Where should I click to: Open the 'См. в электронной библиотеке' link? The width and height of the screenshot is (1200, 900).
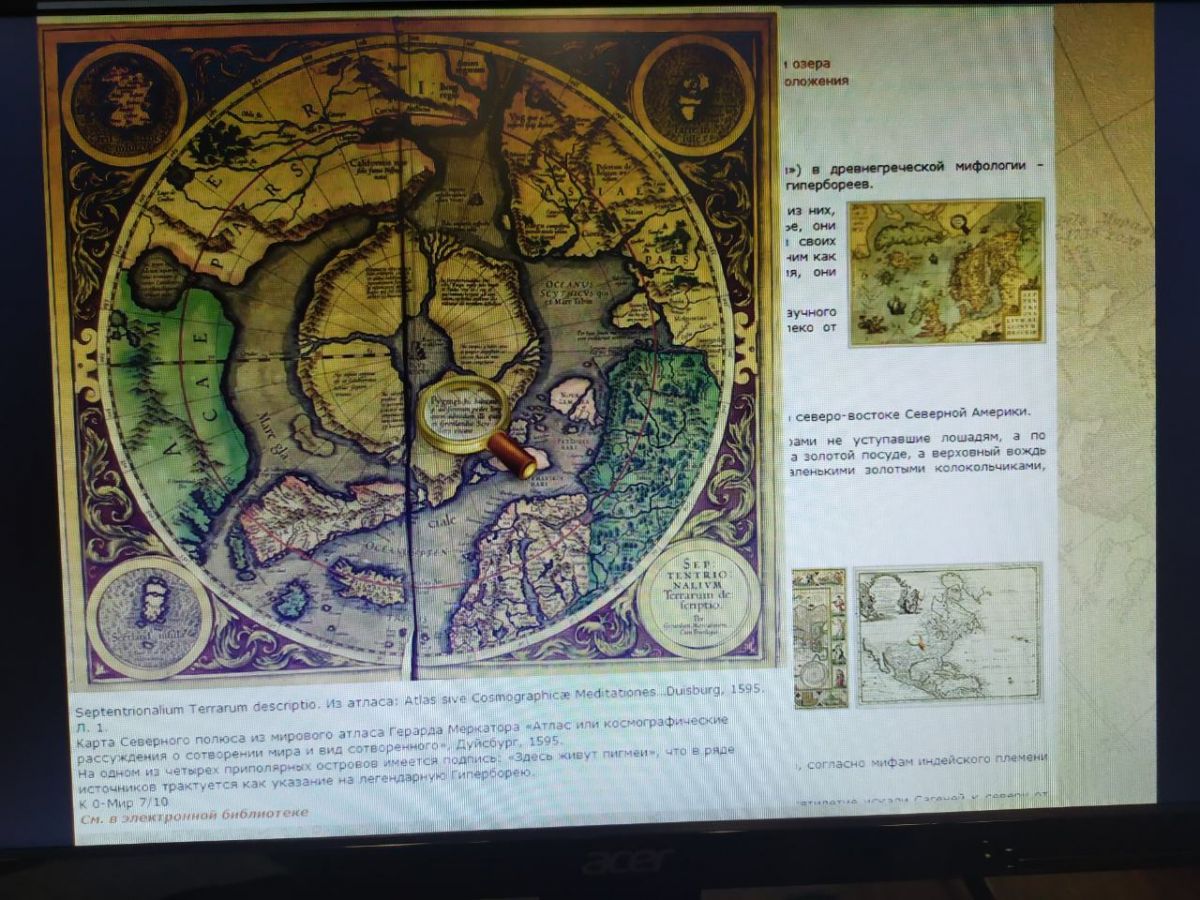click(194, 814)
